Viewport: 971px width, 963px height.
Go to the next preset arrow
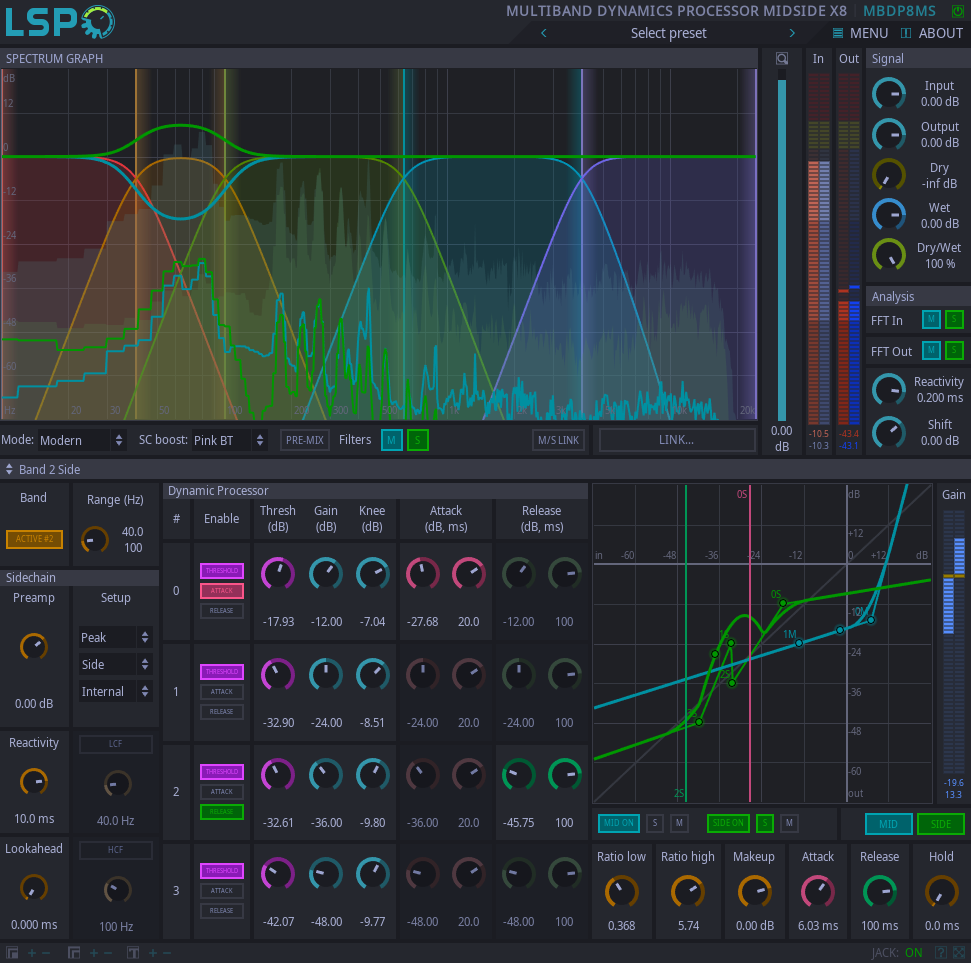[x=793, y=33]
